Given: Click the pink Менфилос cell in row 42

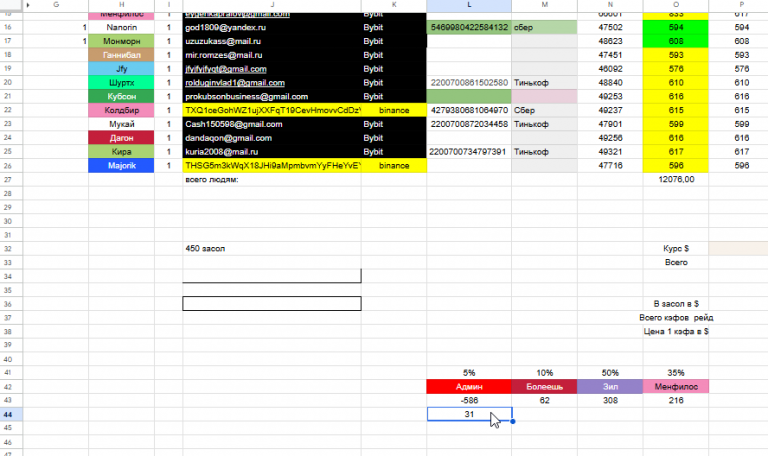Looking at the screenshot, I should [675, 386].
